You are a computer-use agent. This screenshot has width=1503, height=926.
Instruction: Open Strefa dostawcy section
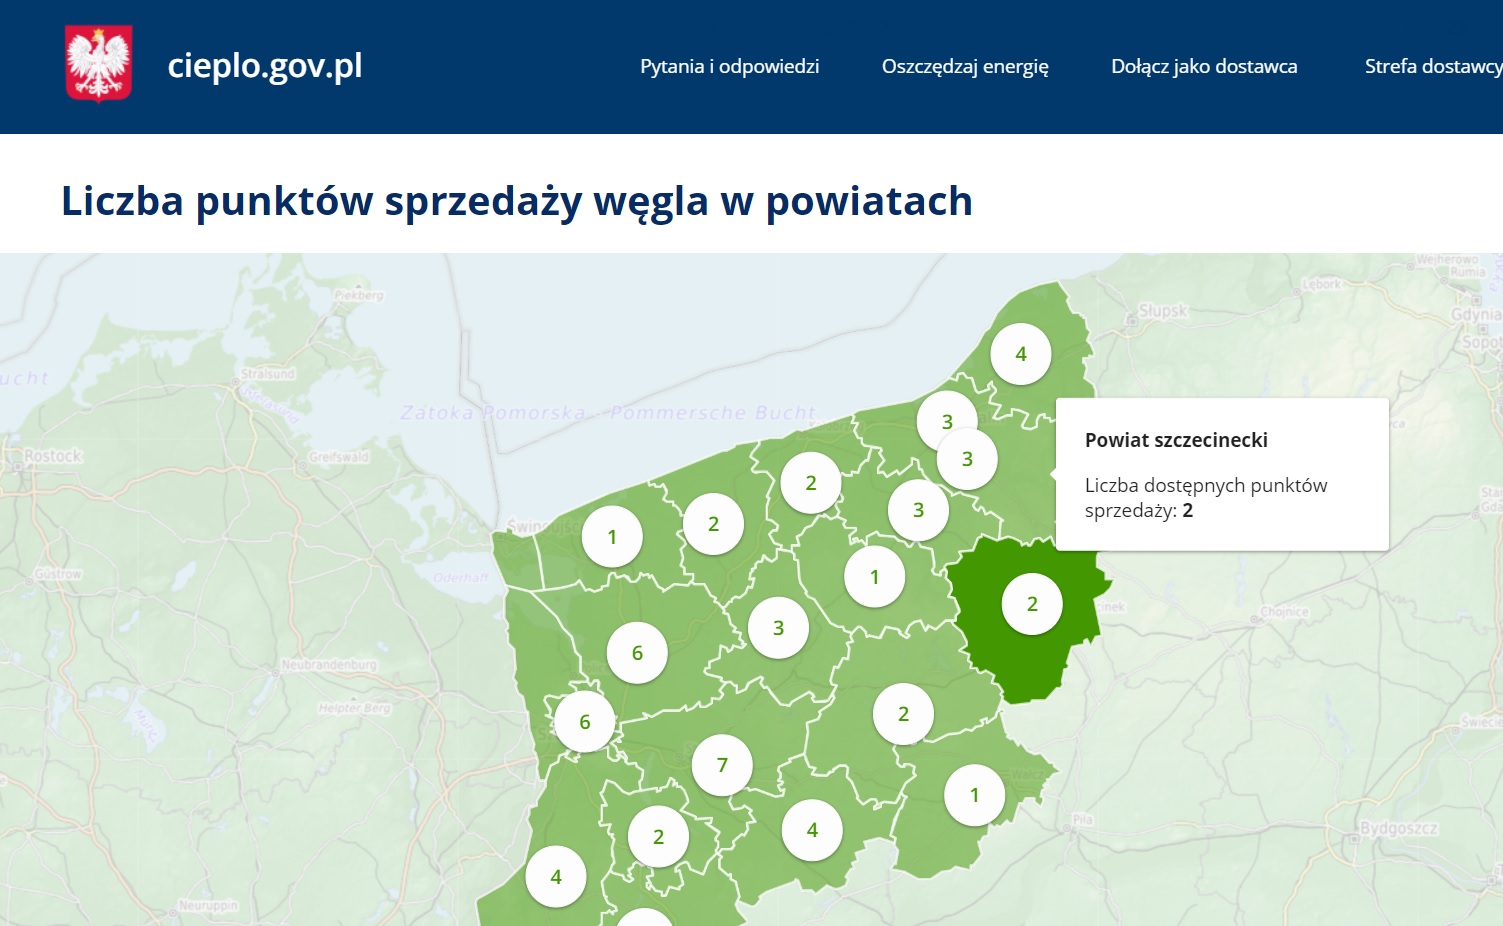tap(1432, 66)
